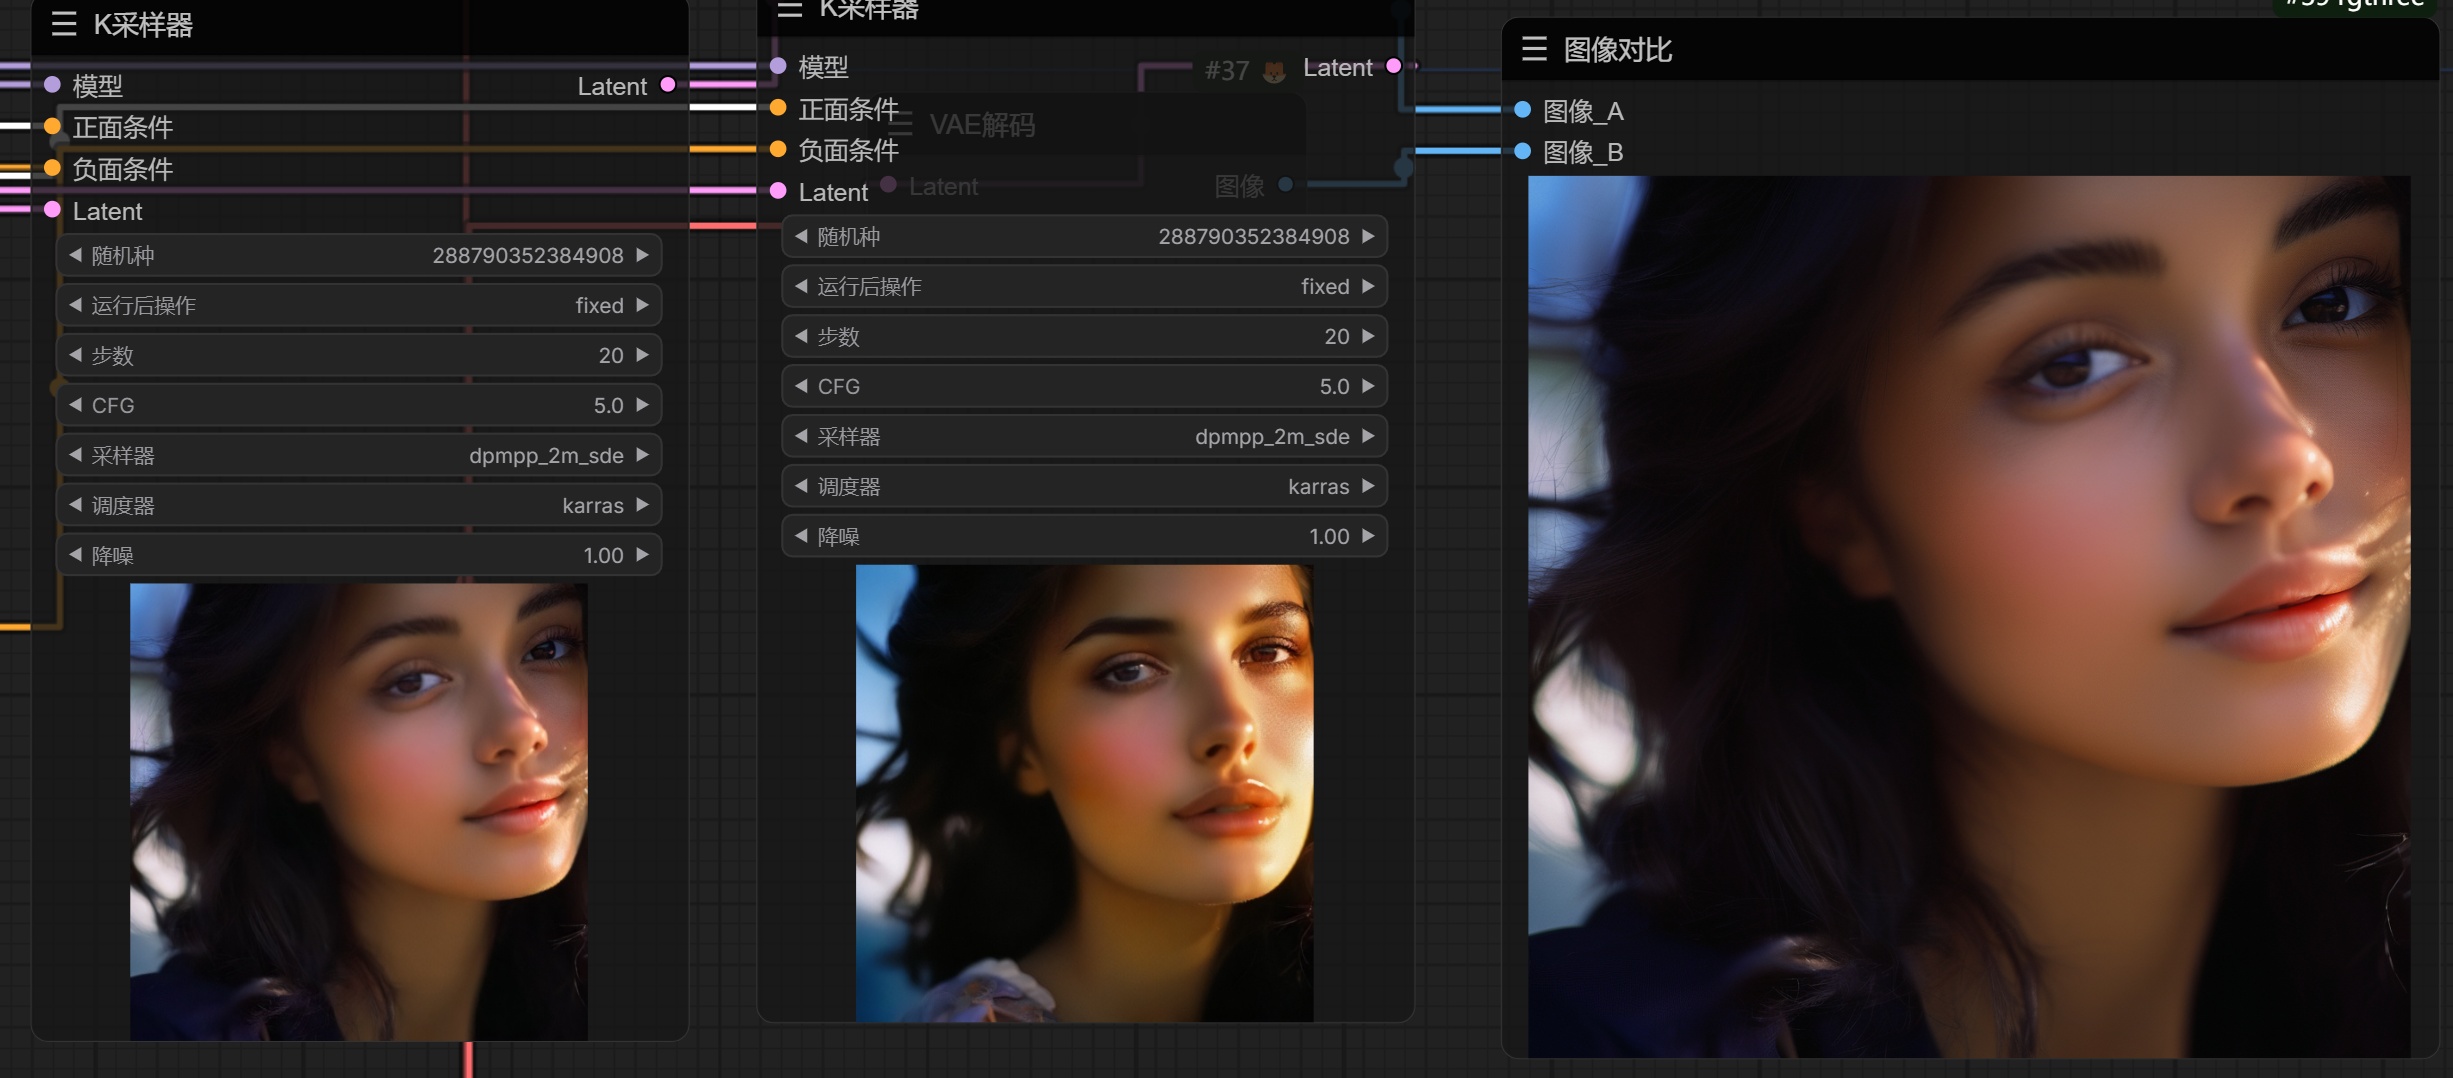This screenshot has width=2453, height=1078.
Task: Click the 模型 input port on middle K采样器
Action: click(x=779, y=66)
